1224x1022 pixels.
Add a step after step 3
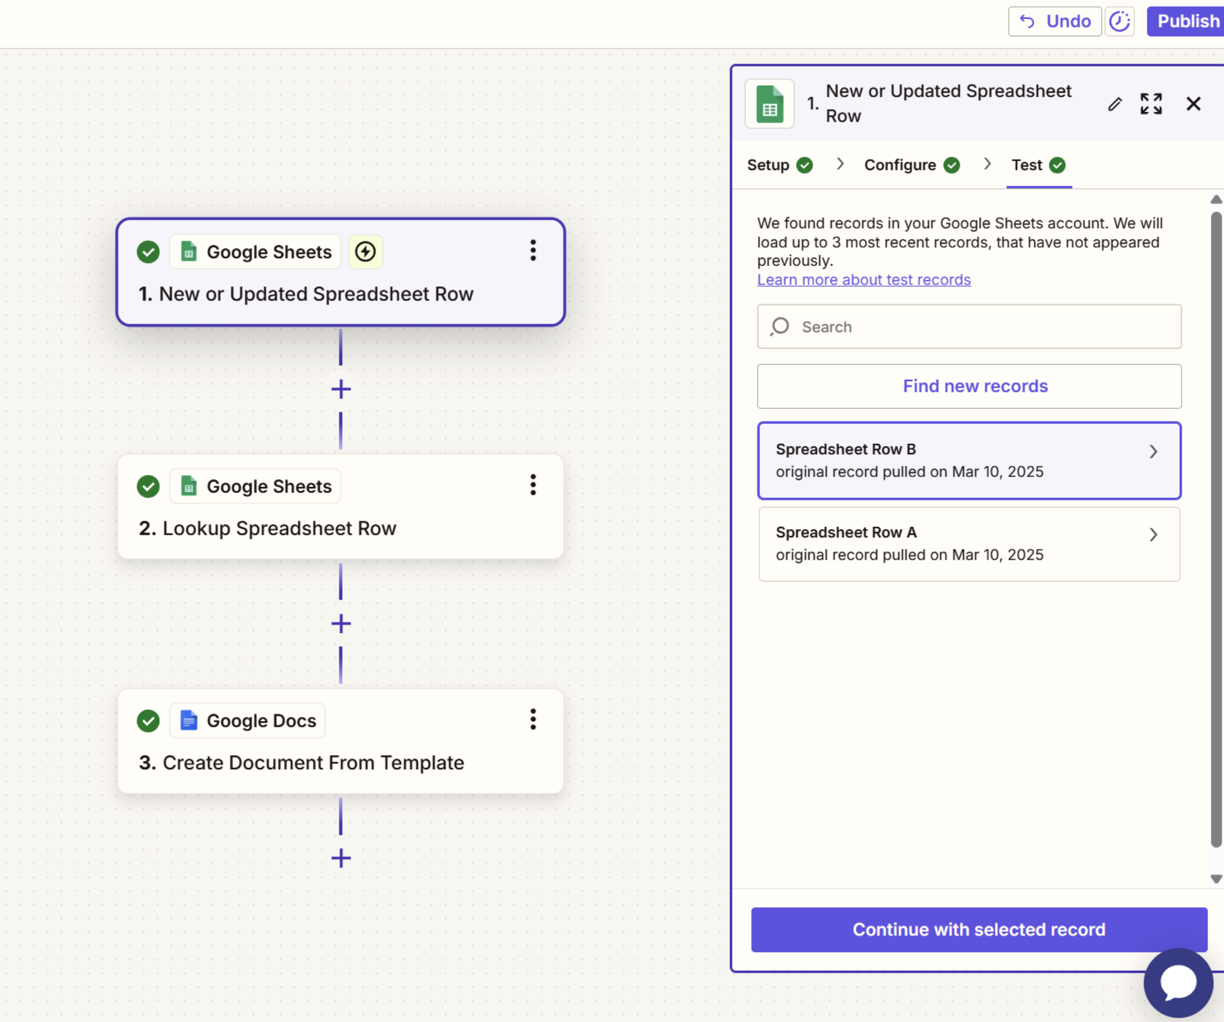click(341, 858)
